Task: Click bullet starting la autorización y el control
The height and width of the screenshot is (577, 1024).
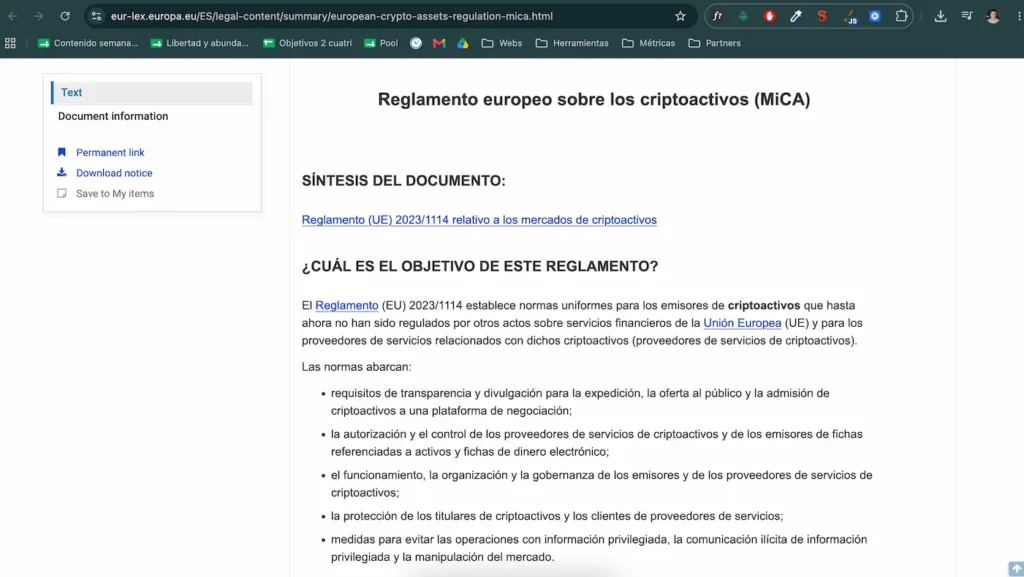Action: pos(596,443)
